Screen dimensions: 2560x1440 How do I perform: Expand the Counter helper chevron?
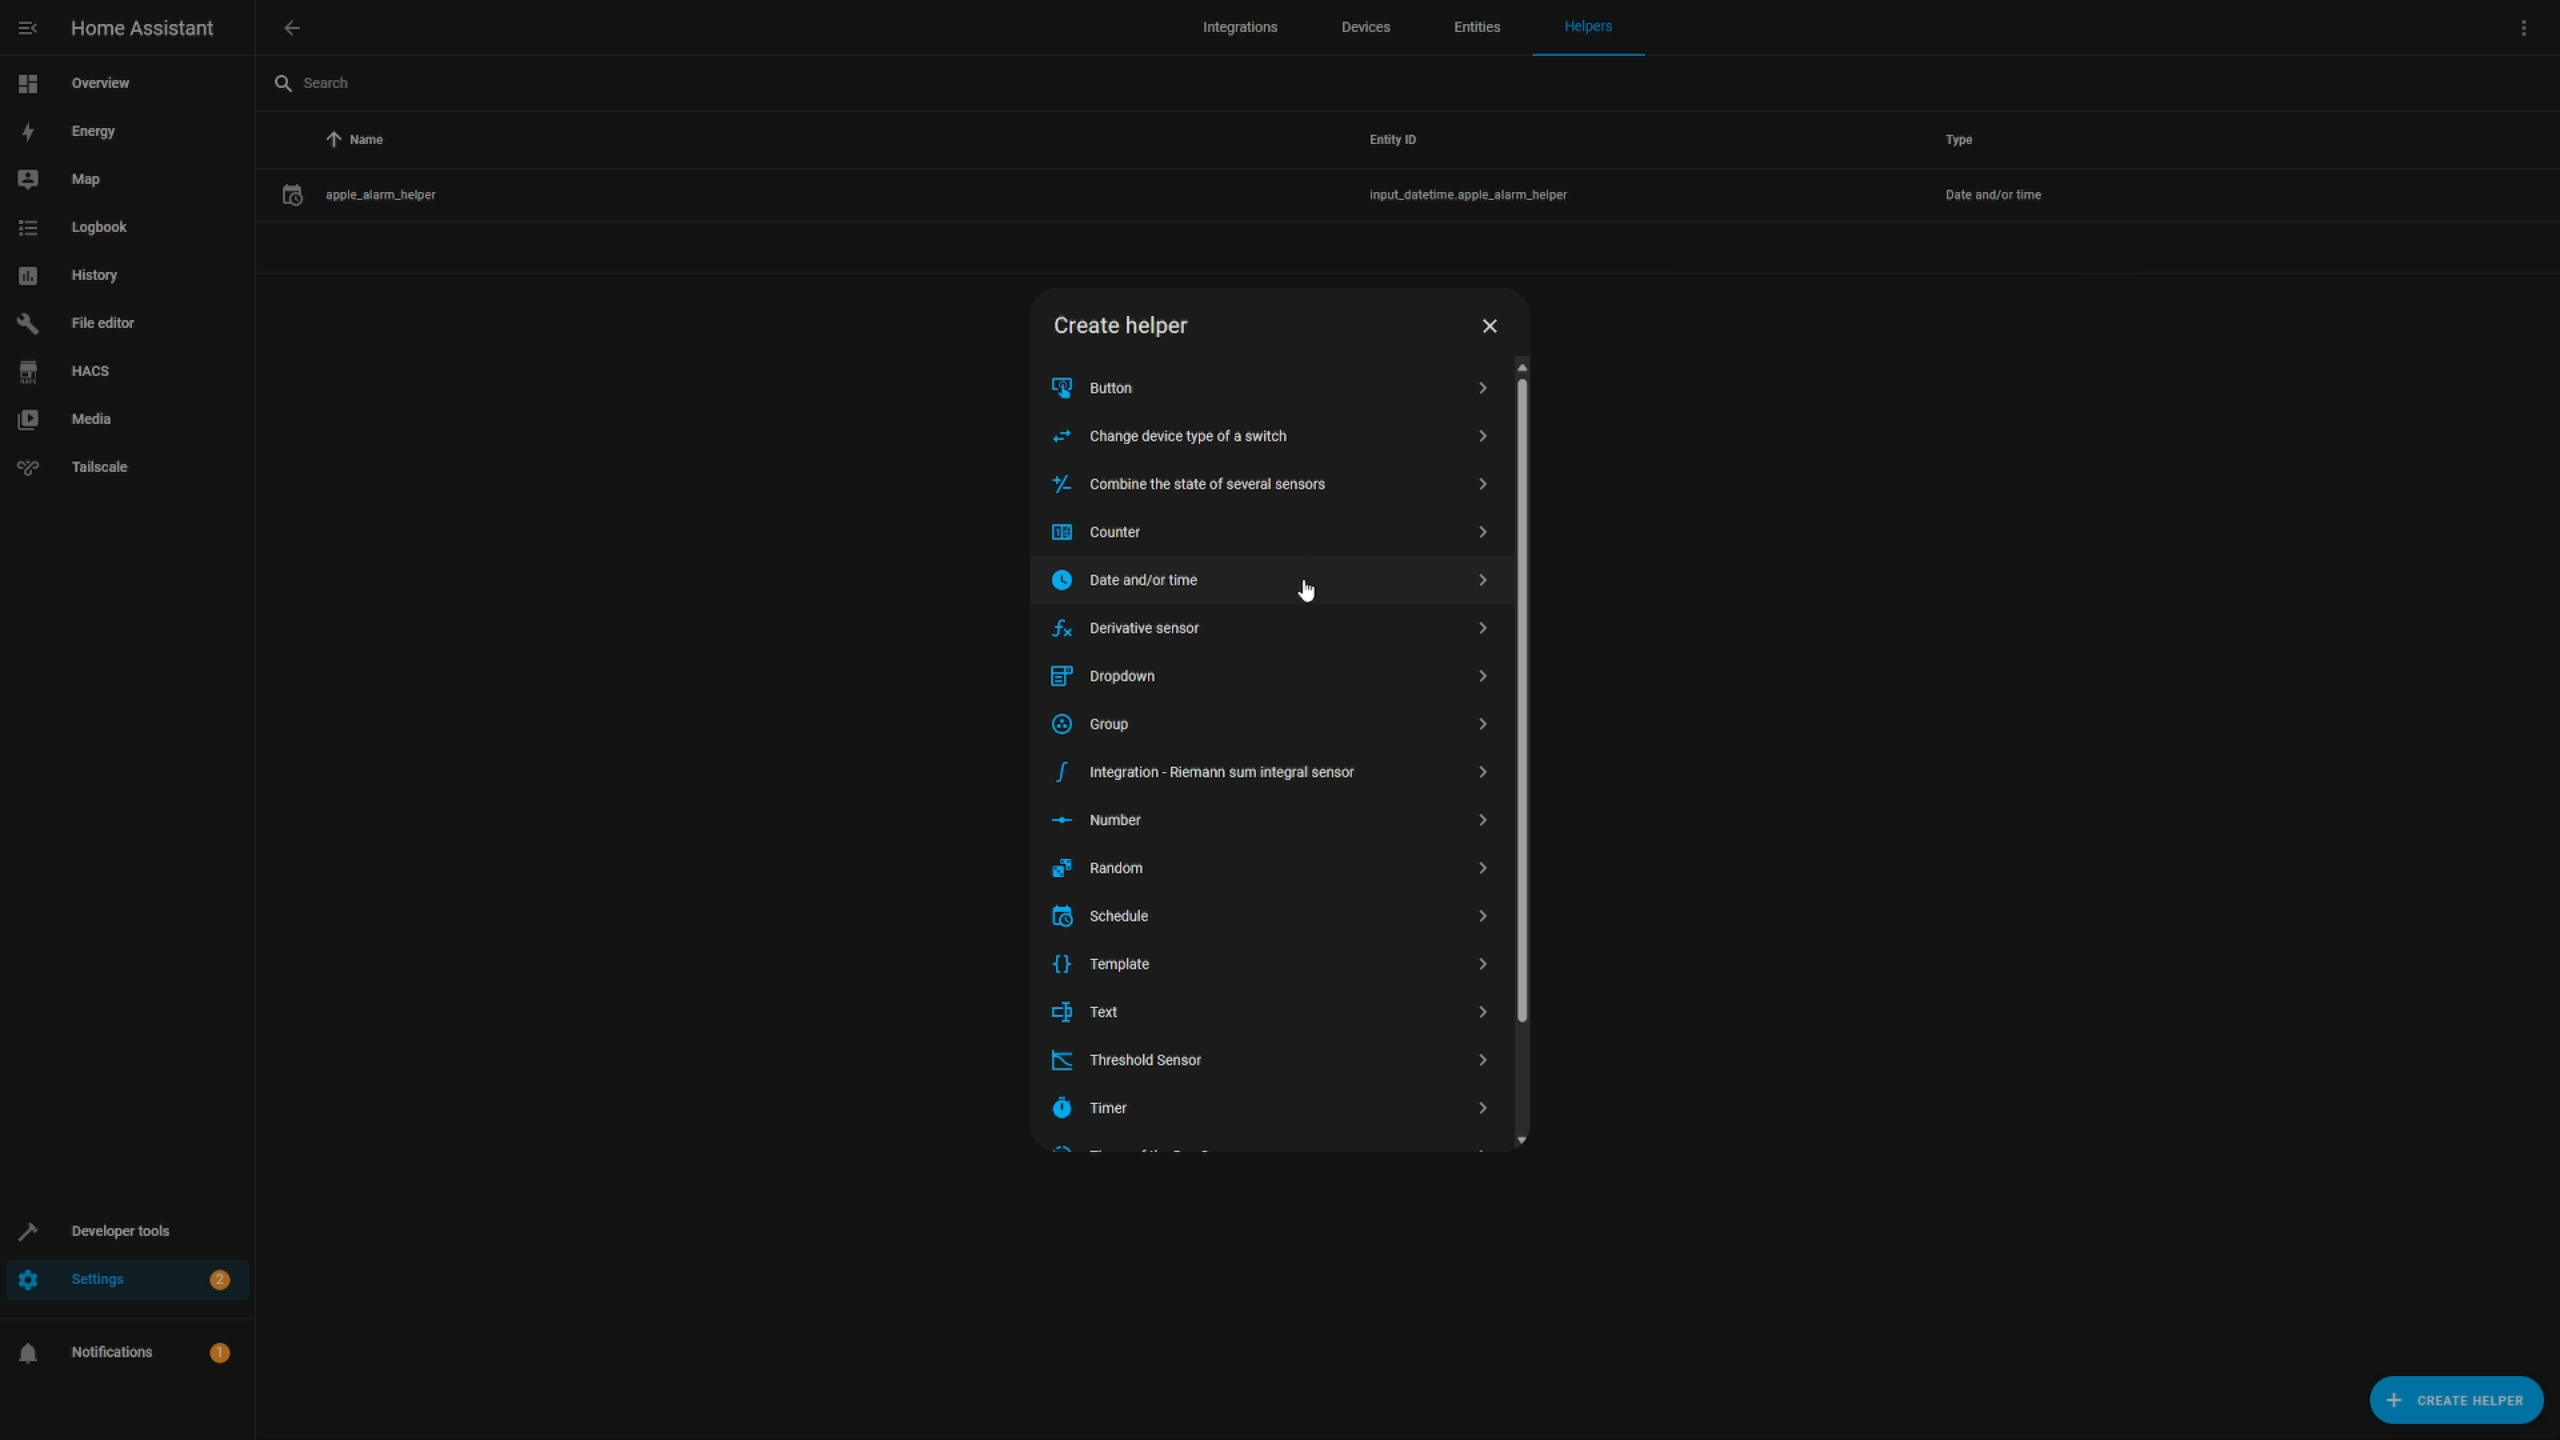pyautogui.click(x=1482, y=532)
